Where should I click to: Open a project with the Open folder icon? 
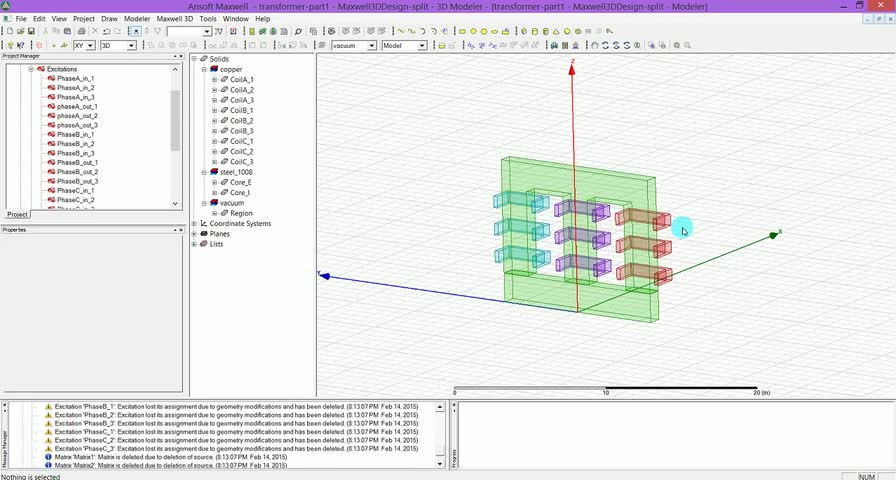20,31
